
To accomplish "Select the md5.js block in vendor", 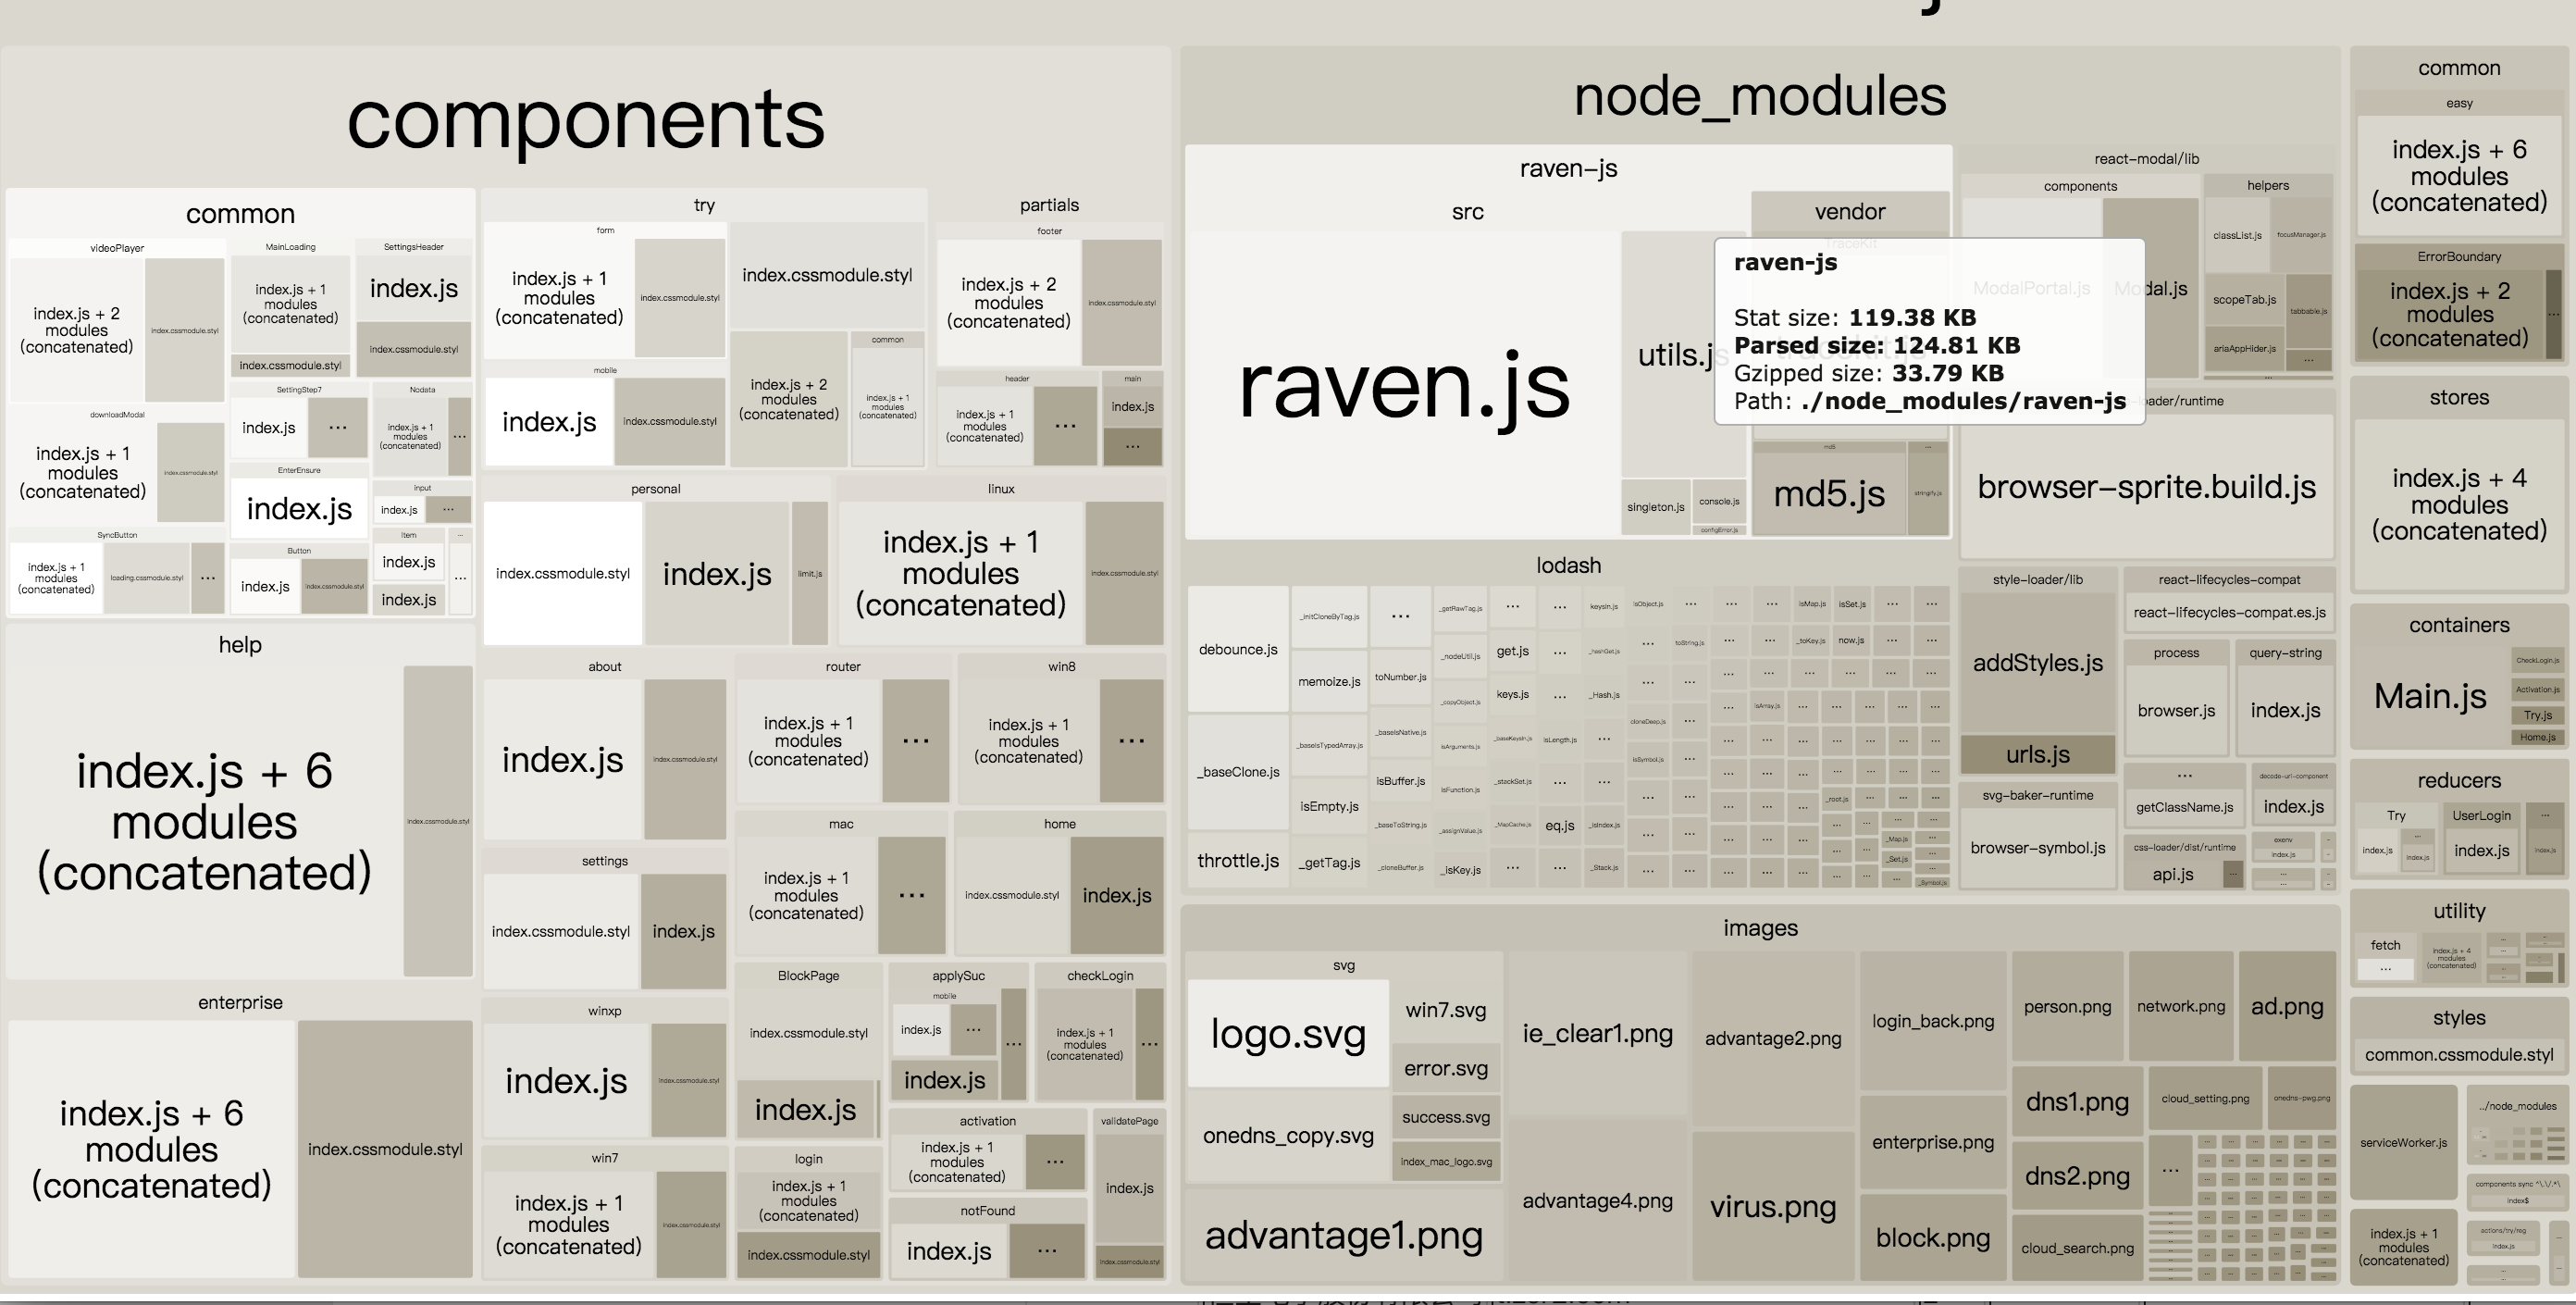I will 1828,494.
